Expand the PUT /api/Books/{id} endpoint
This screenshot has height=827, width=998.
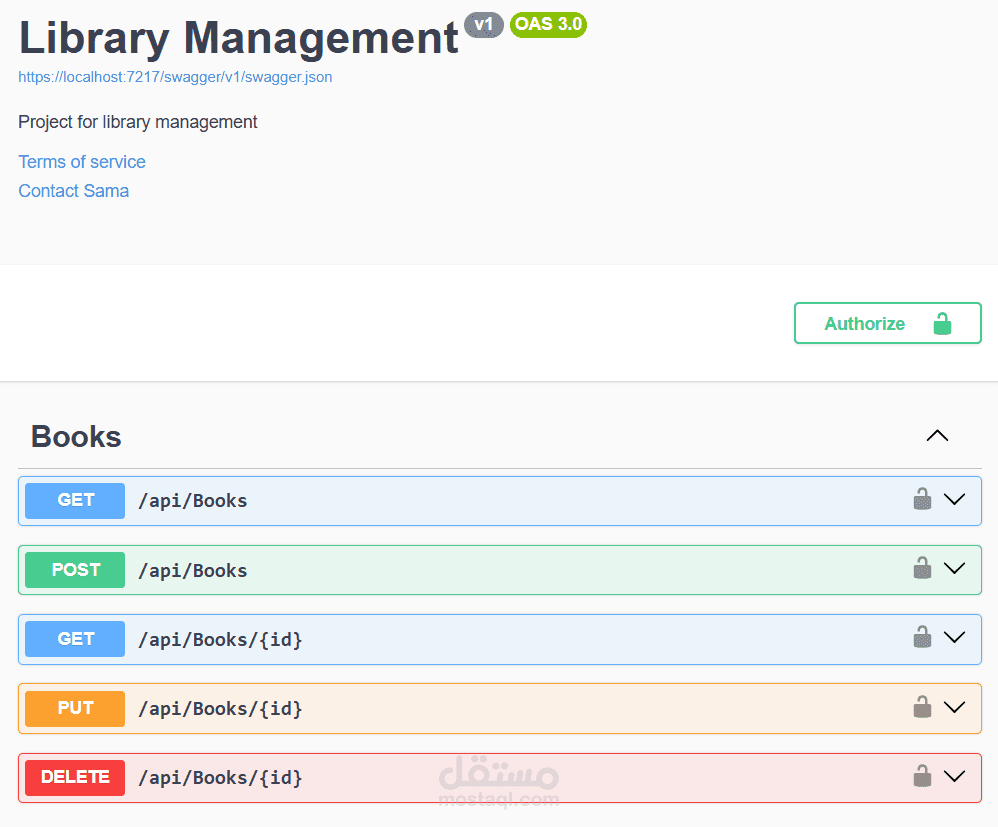pos(955,706)
